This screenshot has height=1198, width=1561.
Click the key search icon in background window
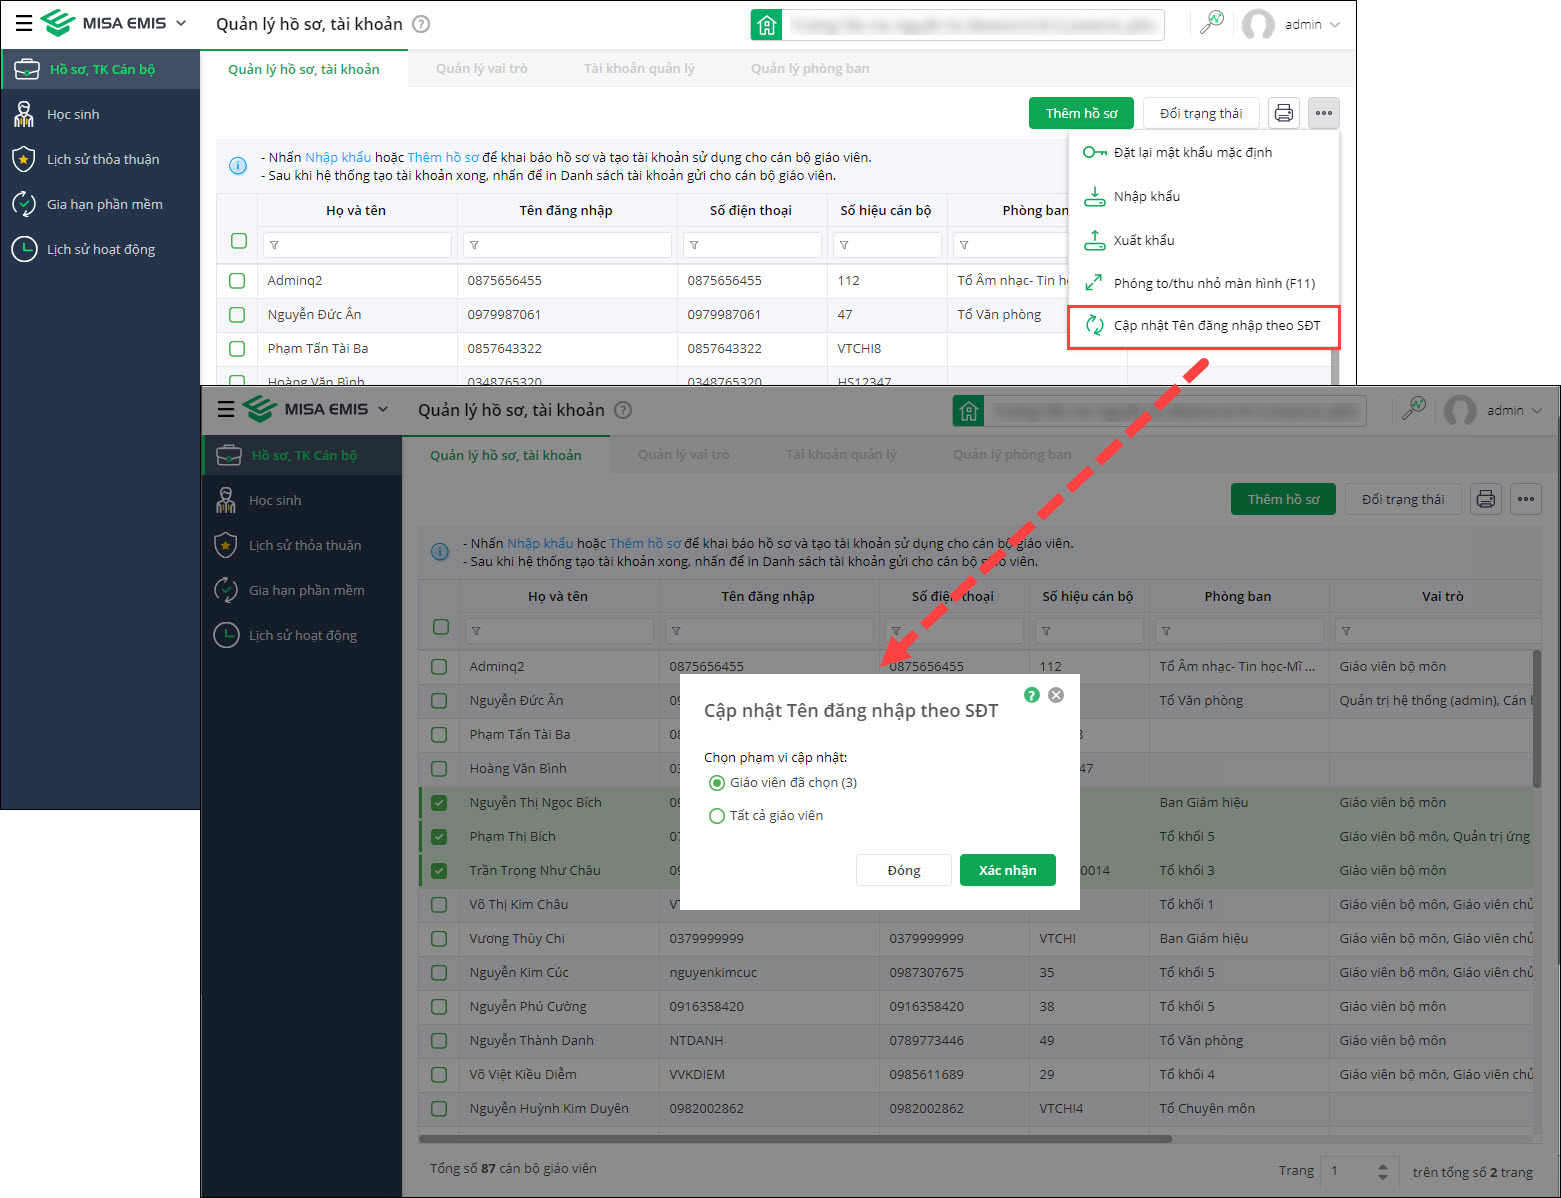click(x=1212, y=23)
